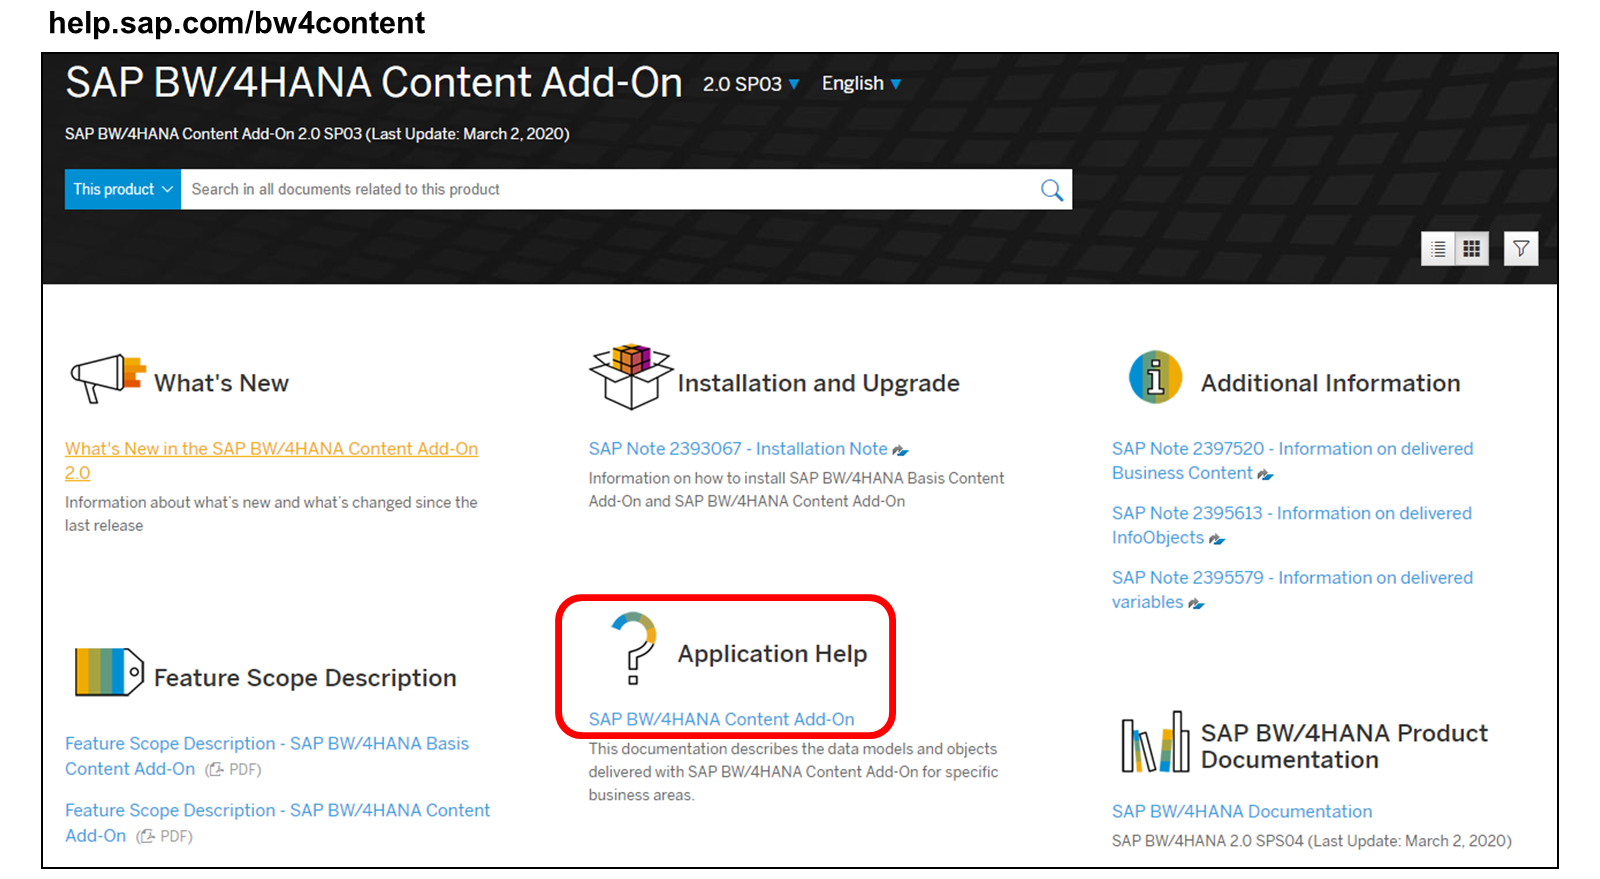This screenshot has width=1600, height=879.
Task: Click the Installation and Upgrade heading
Action: 818,383
